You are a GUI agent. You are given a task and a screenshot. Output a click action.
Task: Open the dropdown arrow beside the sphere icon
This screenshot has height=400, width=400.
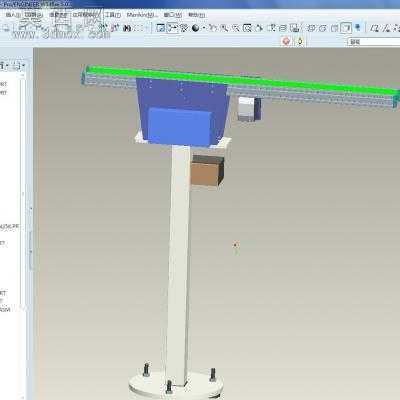pos(203,28)
